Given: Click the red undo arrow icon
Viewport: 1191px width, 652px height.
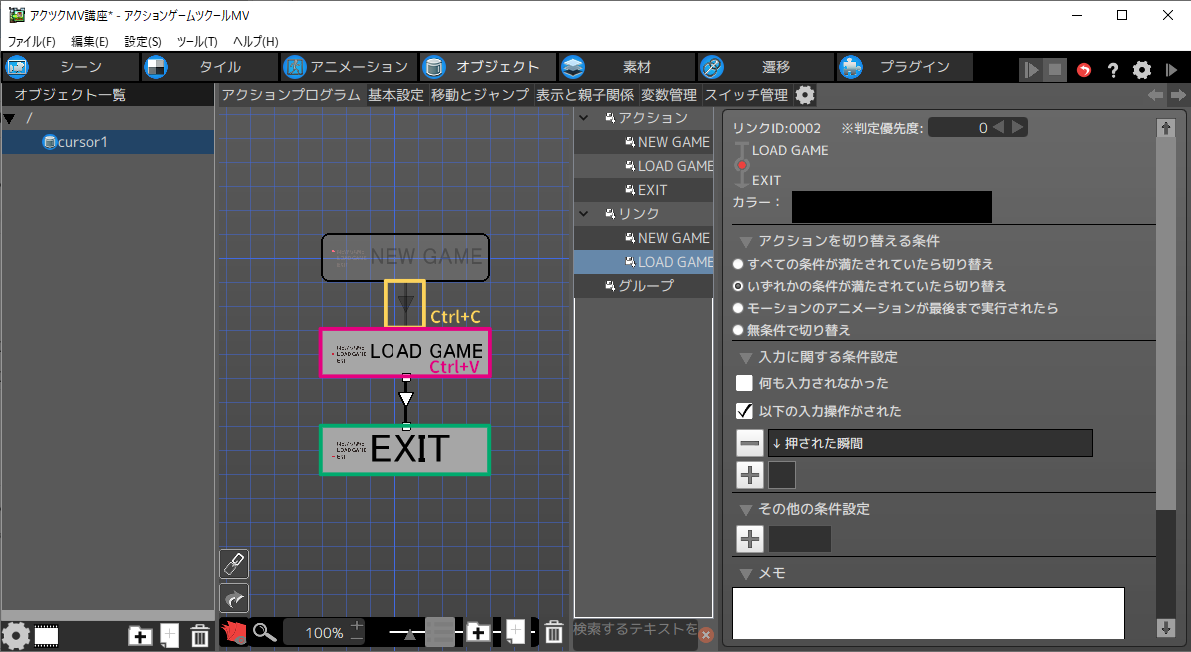Looking at the screenshot, I should (1084, 70).
